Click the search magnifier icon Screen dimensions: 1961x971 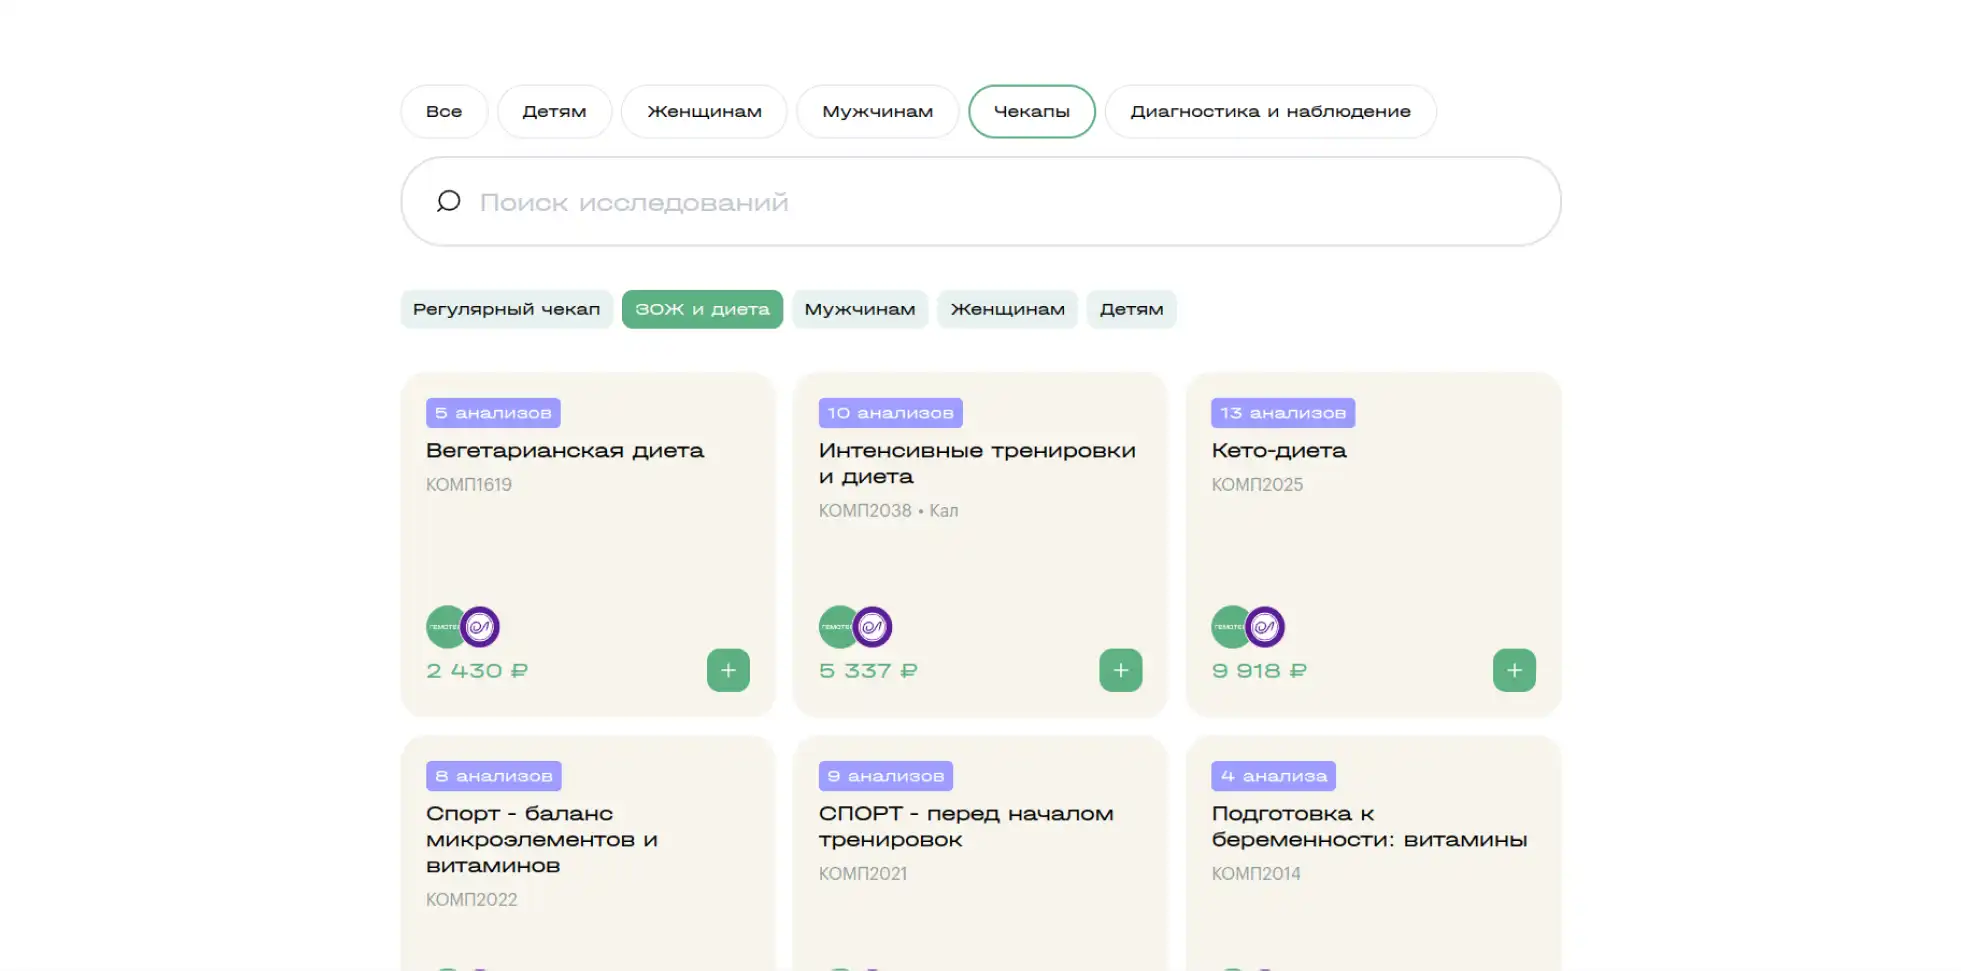point(449,201)
